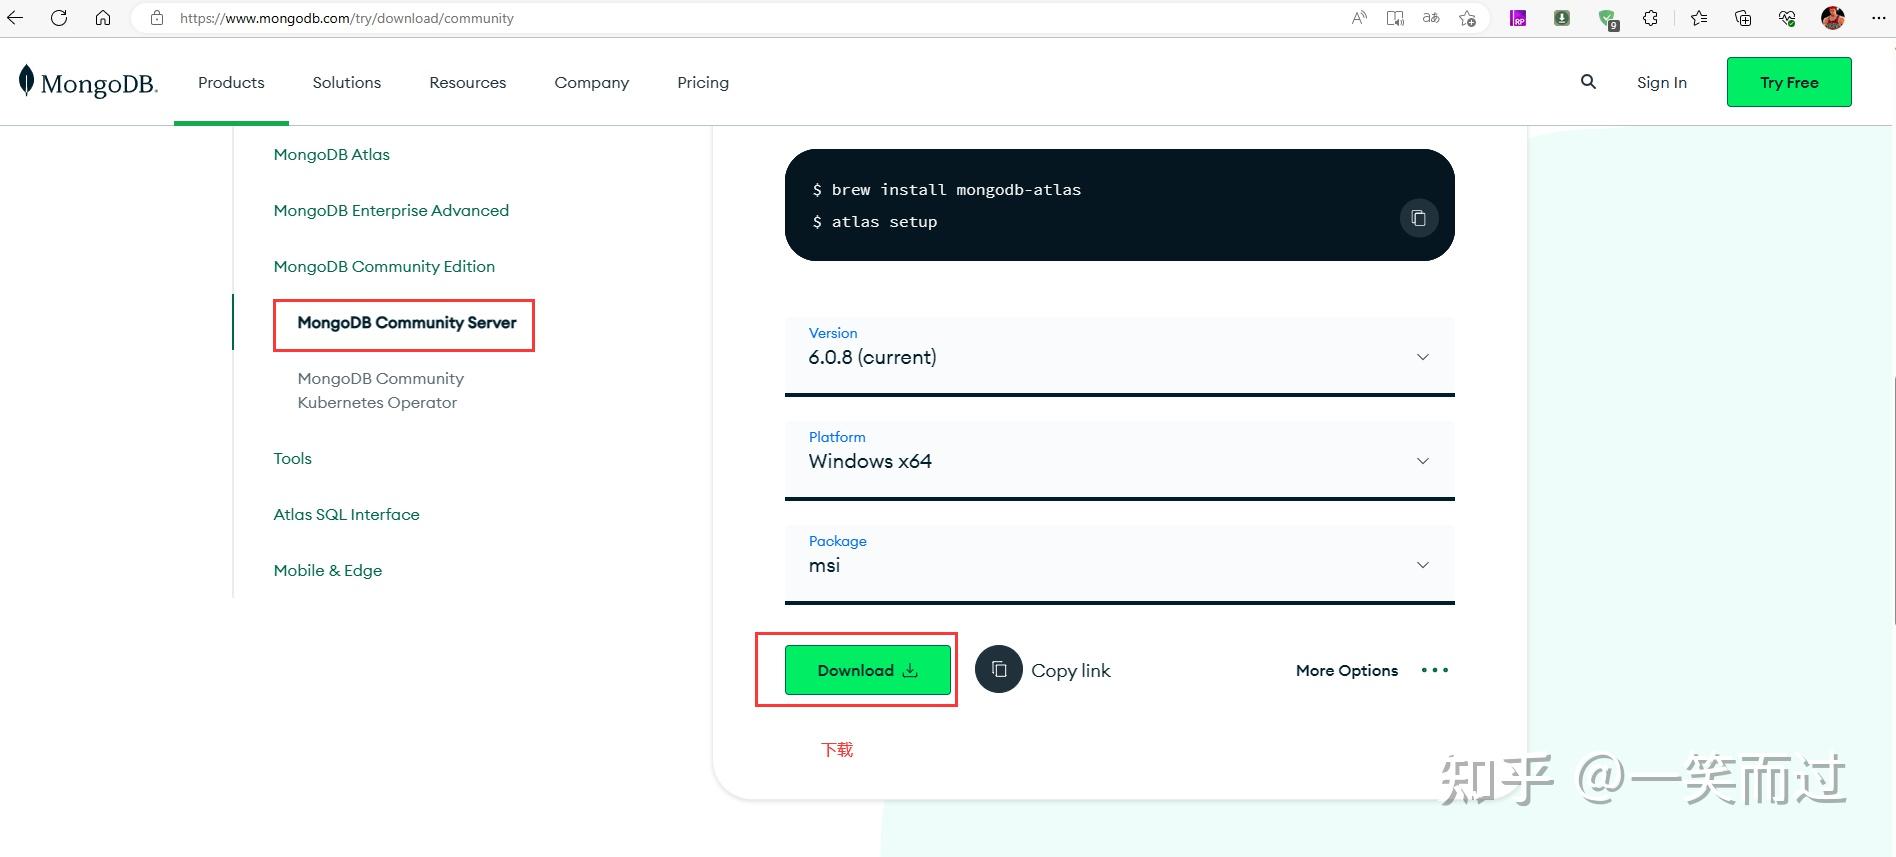Download the MongoDB msi installer
This screenshot has width=1896, height=857.
click(x=868, y=670)
